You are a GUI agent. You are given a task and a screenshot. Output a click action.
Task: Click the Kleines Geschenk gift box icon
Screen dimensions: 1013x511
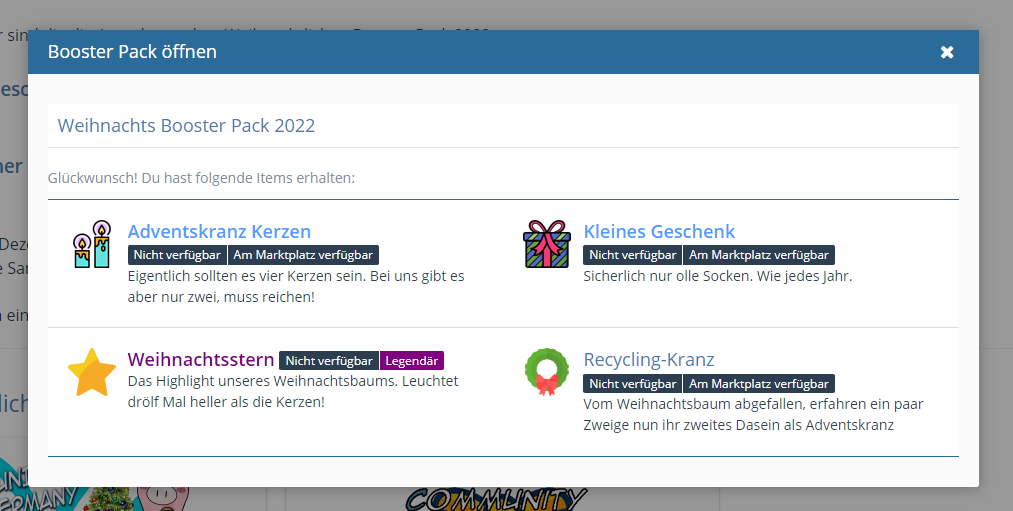point(546,244)
